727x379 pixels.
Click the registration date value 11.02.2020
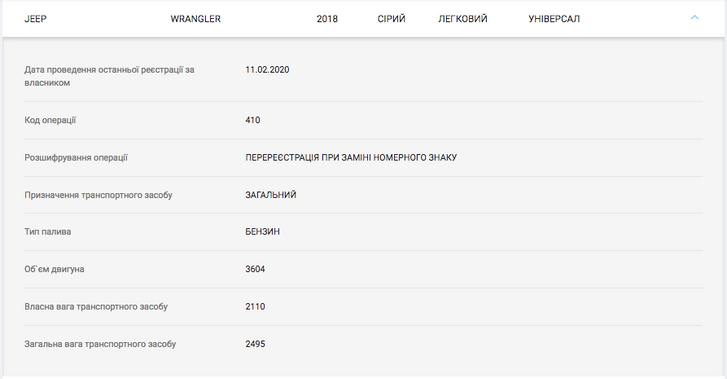(267, 70)
